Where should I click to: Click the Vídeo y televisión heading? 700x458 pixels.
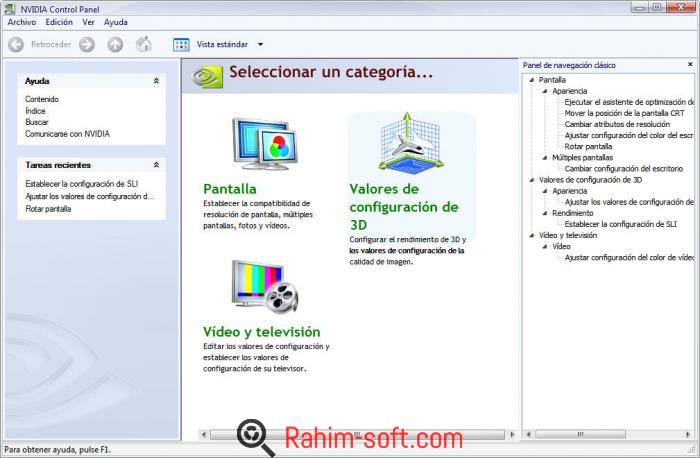pyautogui.click(x=262, y=332)
